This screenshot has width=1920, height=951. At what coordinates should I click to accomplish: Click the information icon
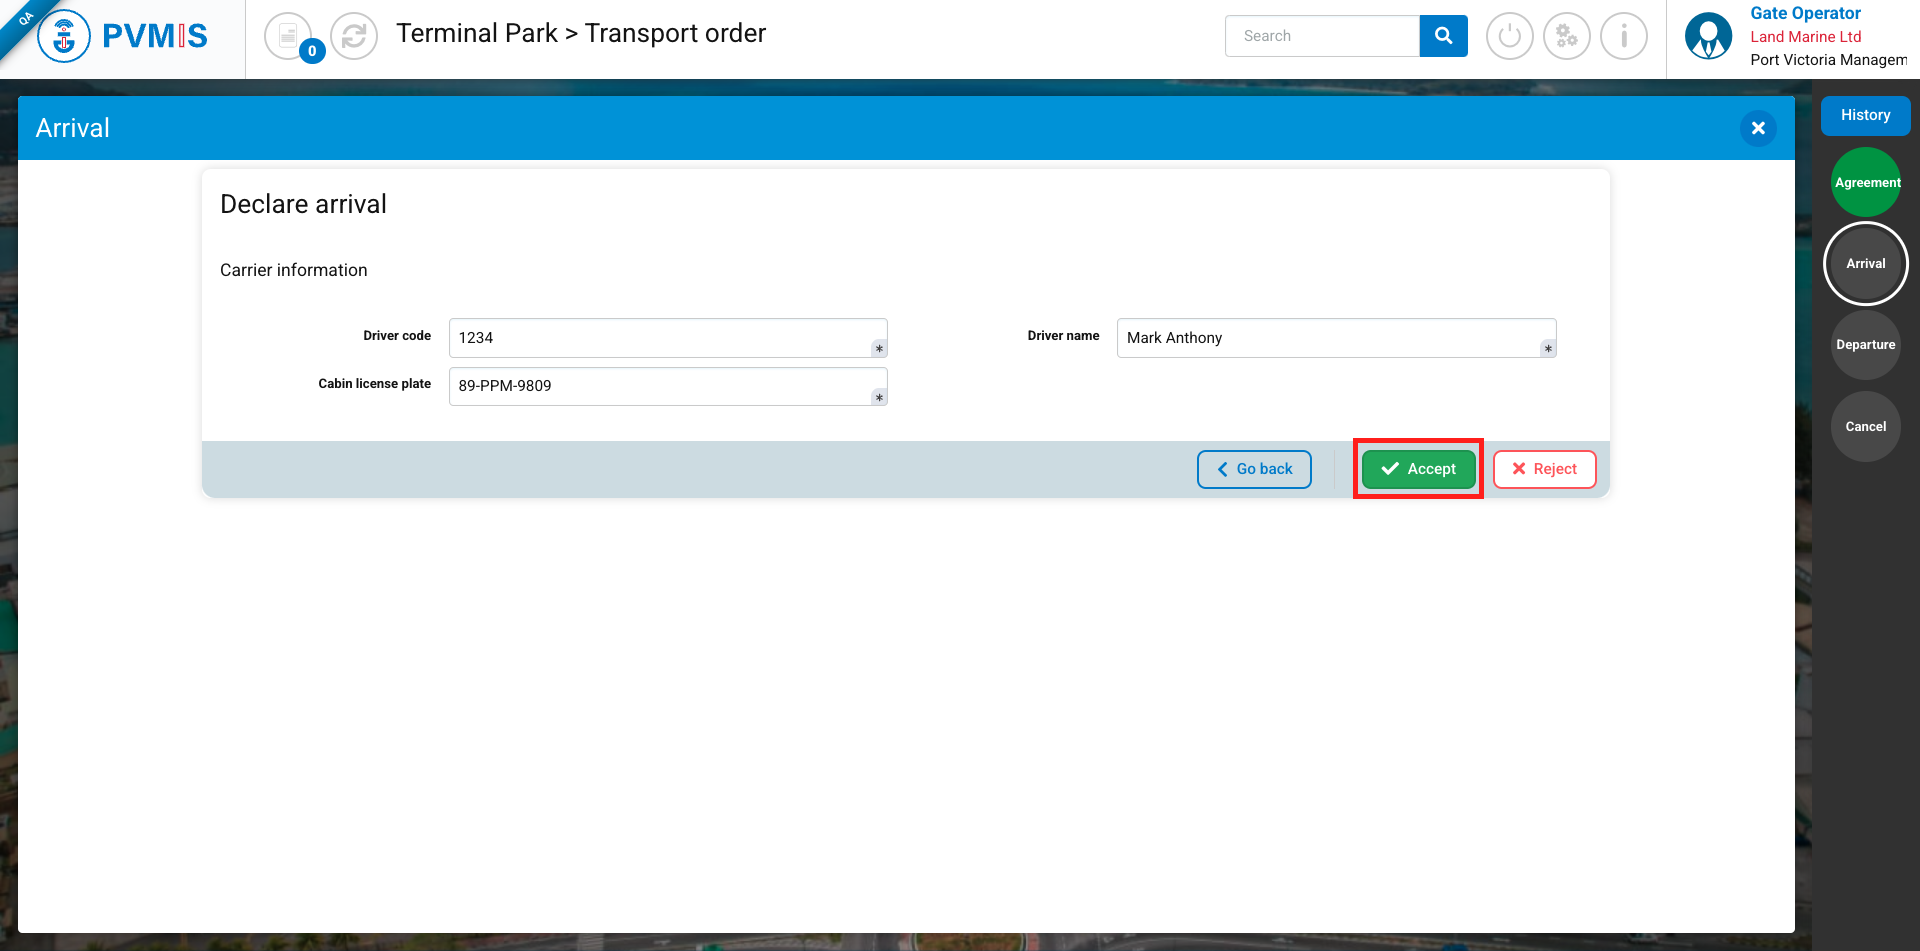(x=1623, y=37)
